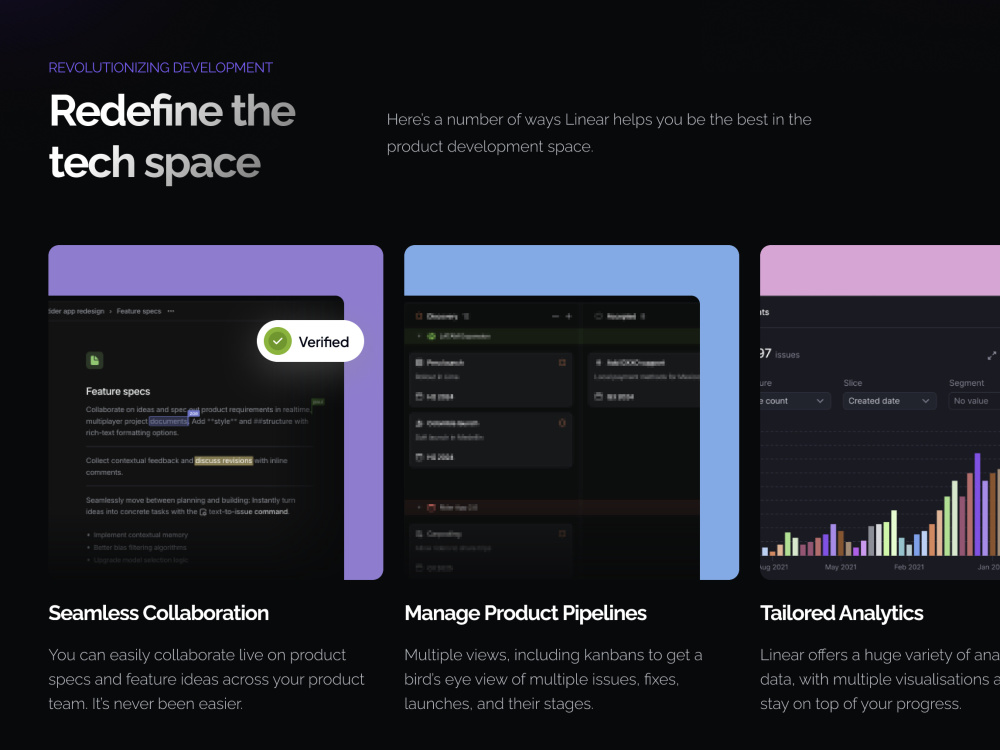
Task: Click the Manage Product Pipelines preview image
Action: 571,413
